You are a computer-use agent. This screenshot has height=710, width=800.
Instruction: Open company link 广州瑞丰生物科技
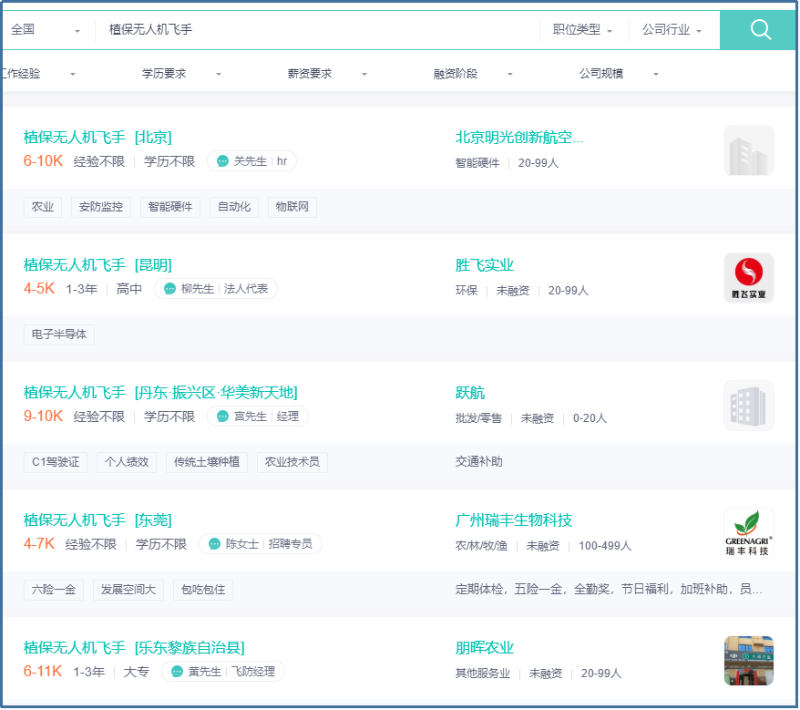pyautogui.click(x=513, y=520)
